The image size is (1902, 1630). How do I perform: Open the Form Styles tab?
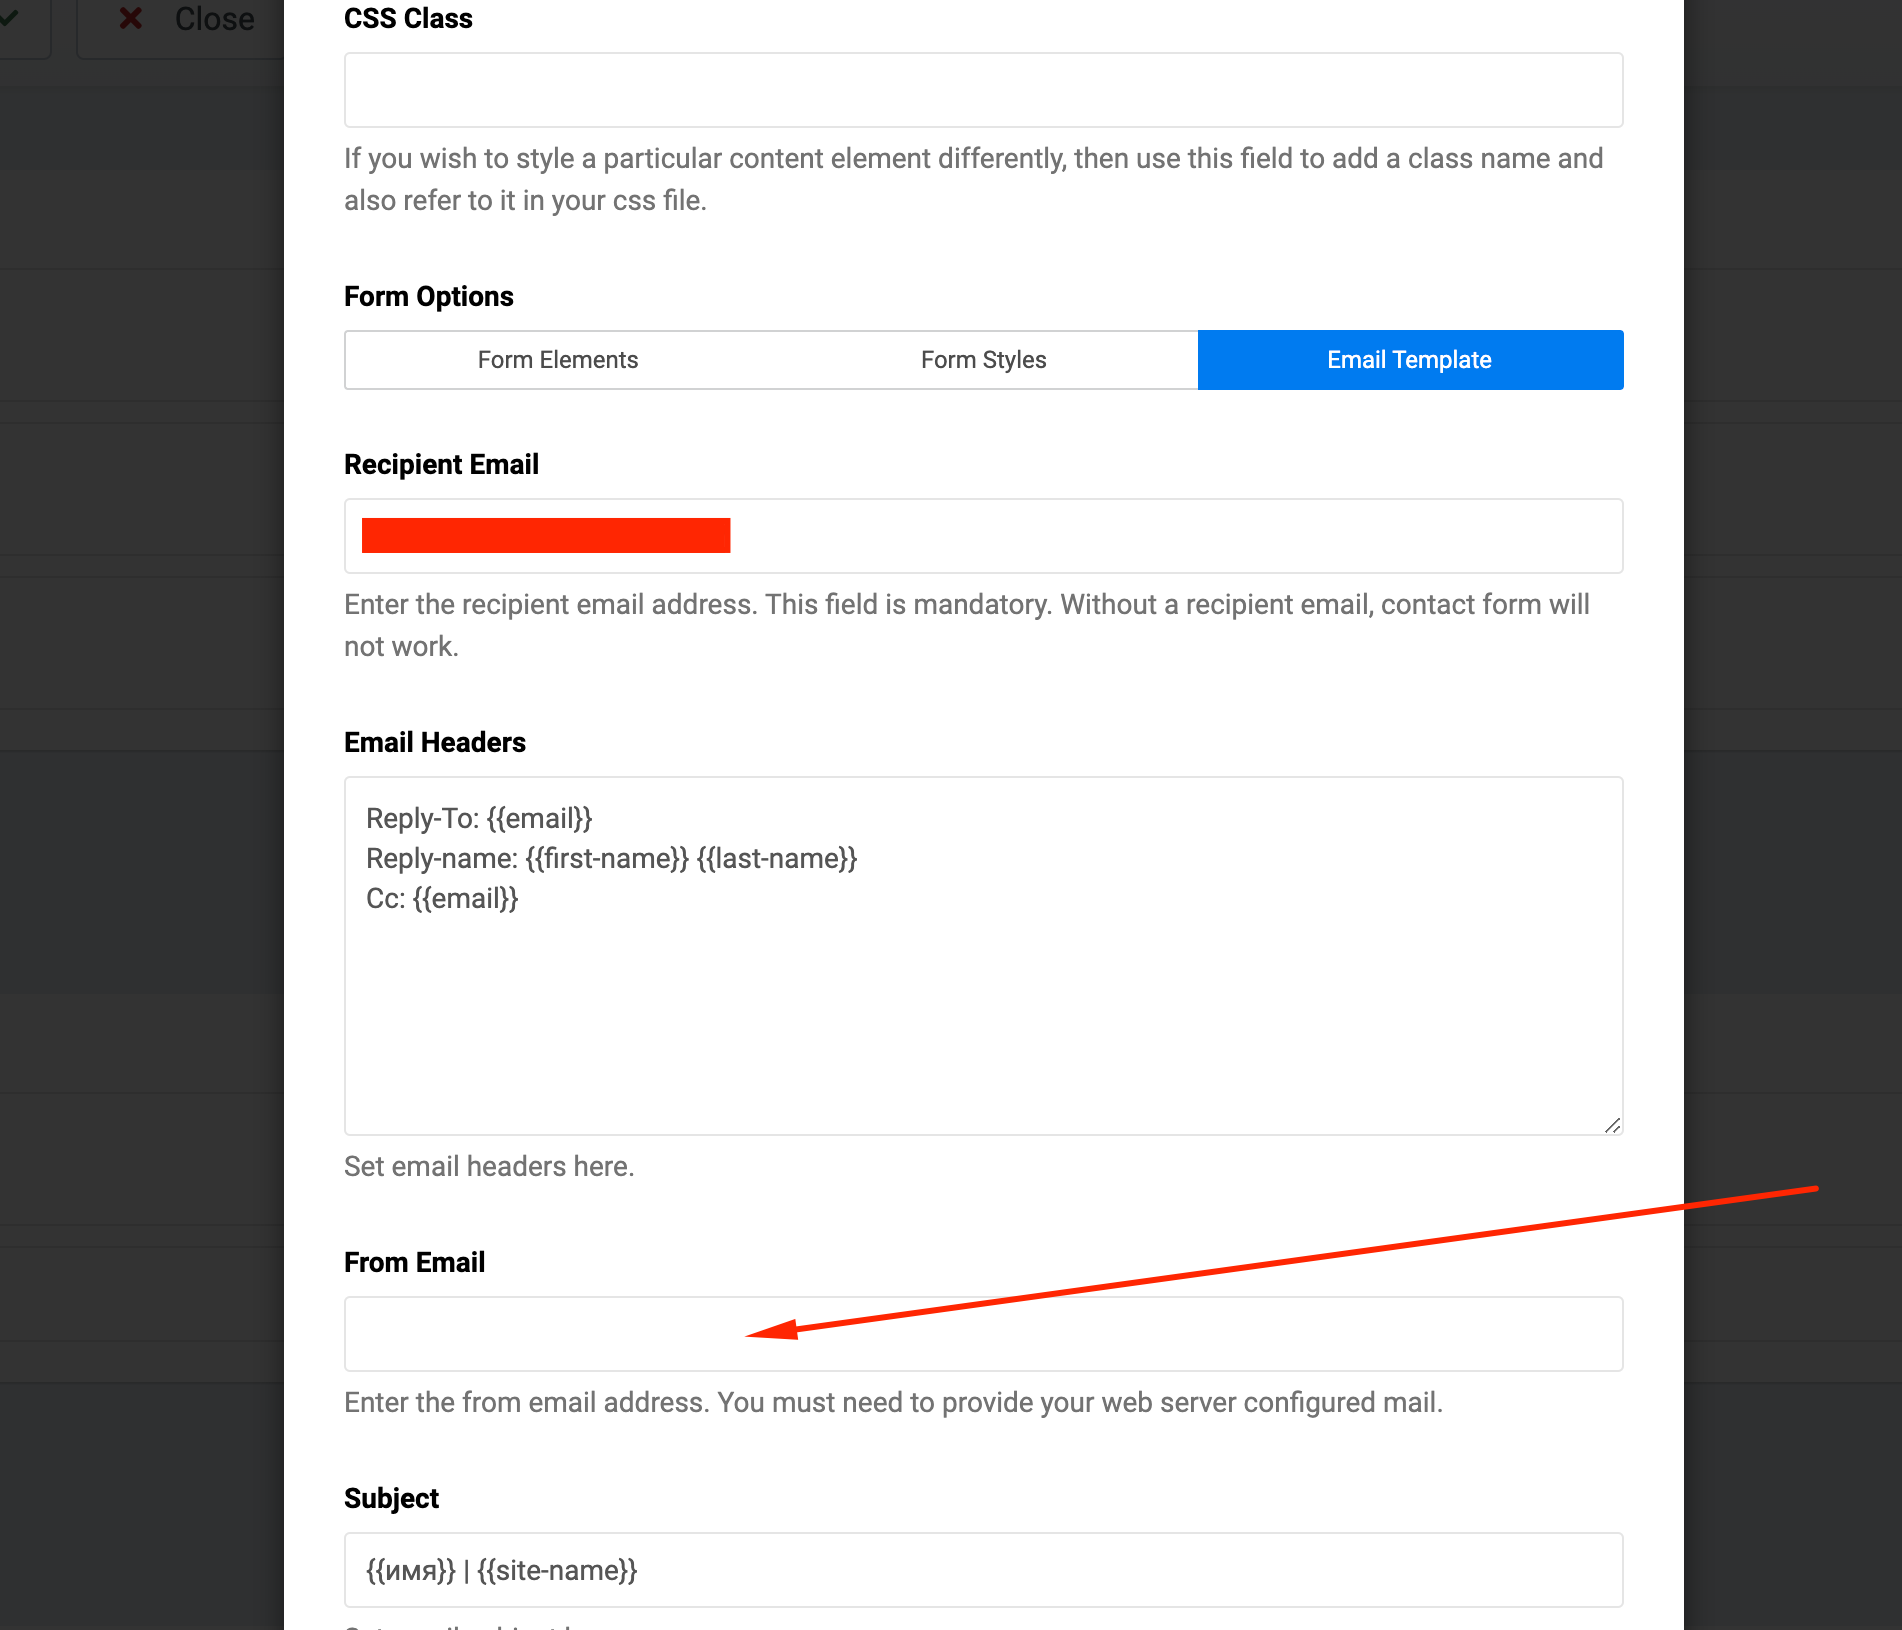click(x=983, y=360)
